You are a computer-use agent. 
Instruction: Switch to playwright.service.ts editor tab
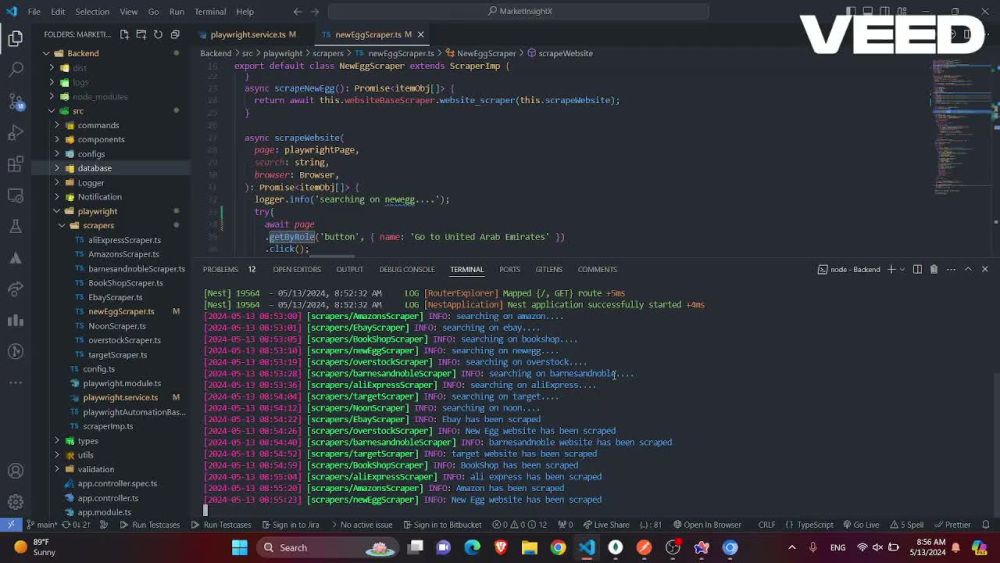tap(247, 34)
